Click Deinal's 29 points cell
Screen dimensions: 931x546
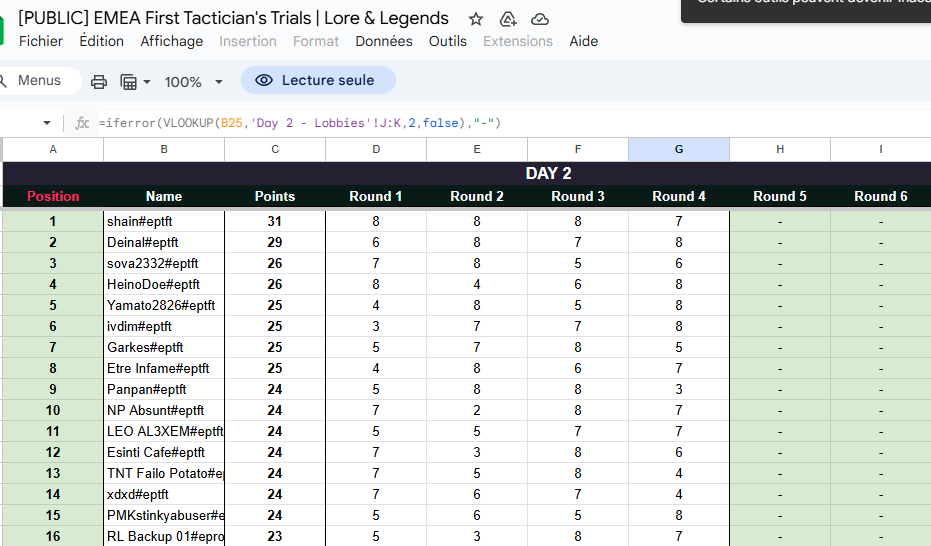click(275, 242)
